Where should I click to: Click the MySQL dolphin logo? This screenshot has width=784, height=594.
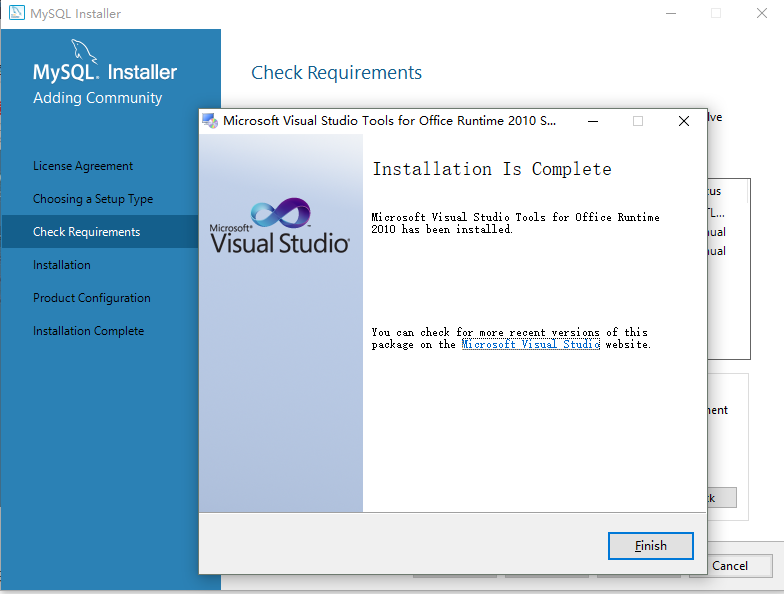(84, 50)
